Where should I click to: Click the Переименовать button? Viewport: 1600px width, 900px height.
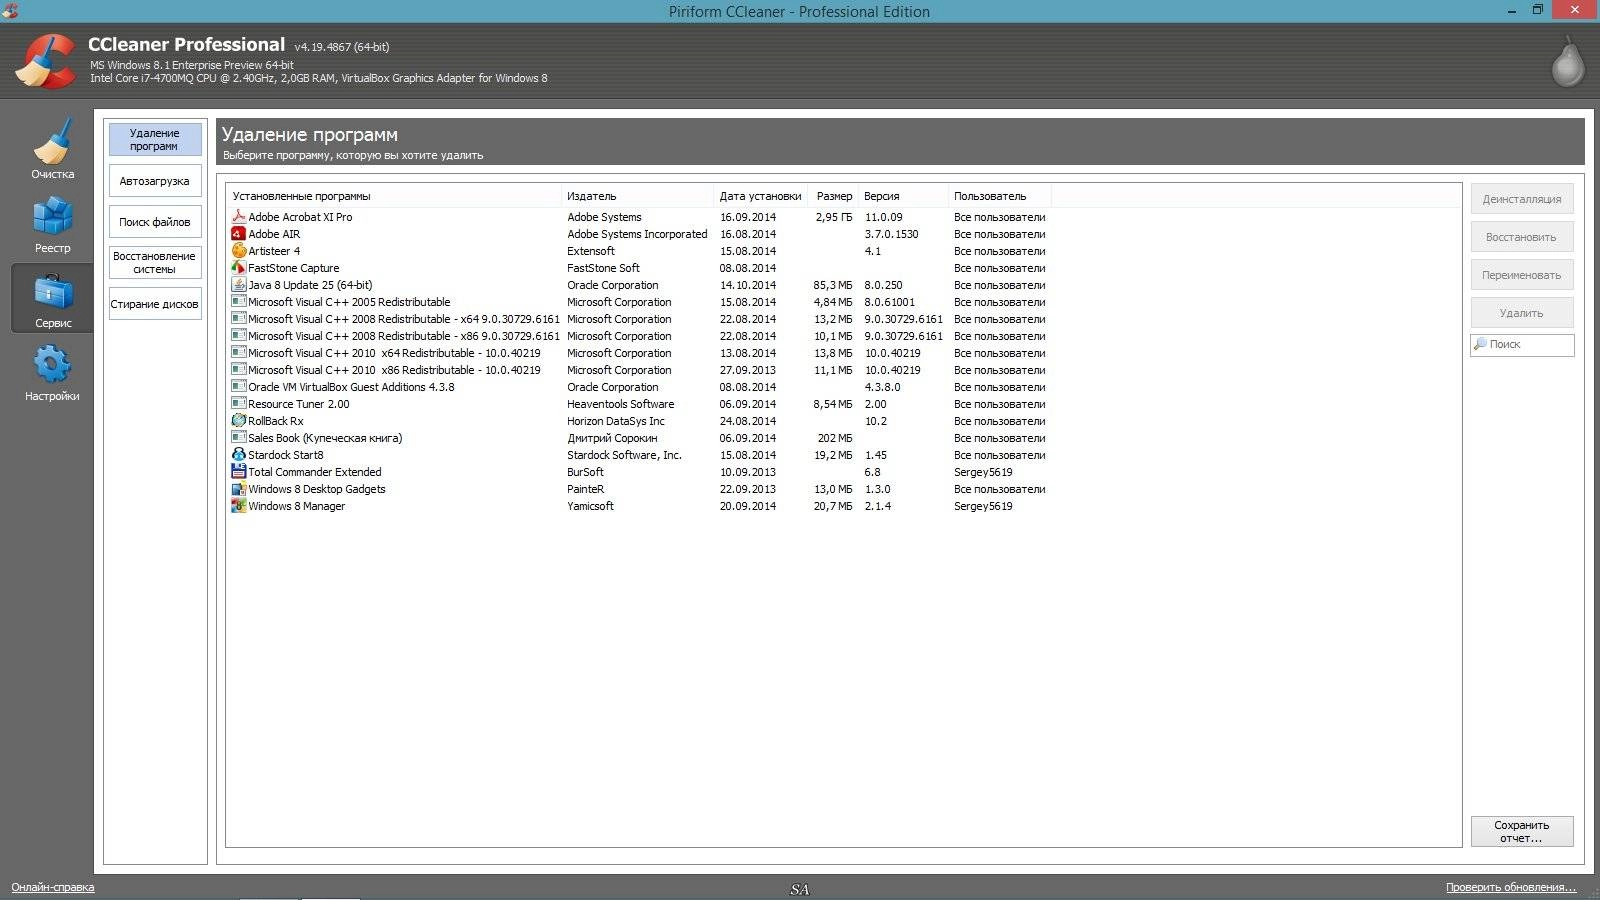pos(1522,275)
